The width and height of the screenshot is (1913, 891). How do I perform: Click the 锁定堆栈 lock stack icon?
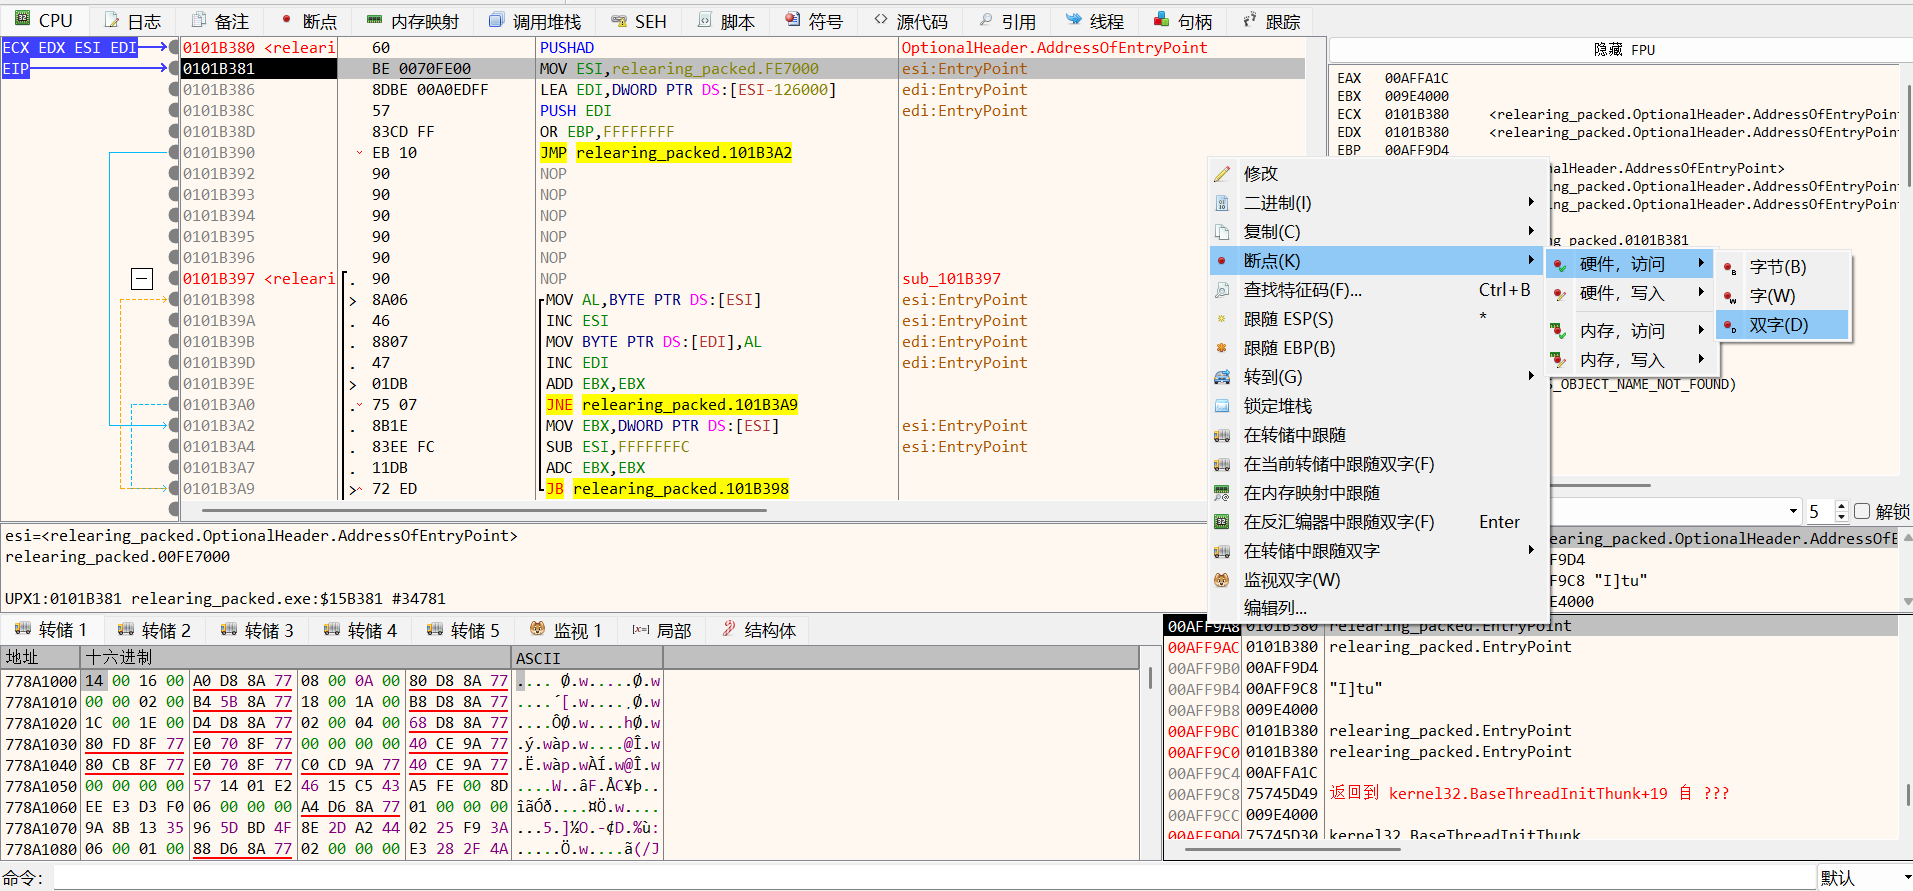1221,406
